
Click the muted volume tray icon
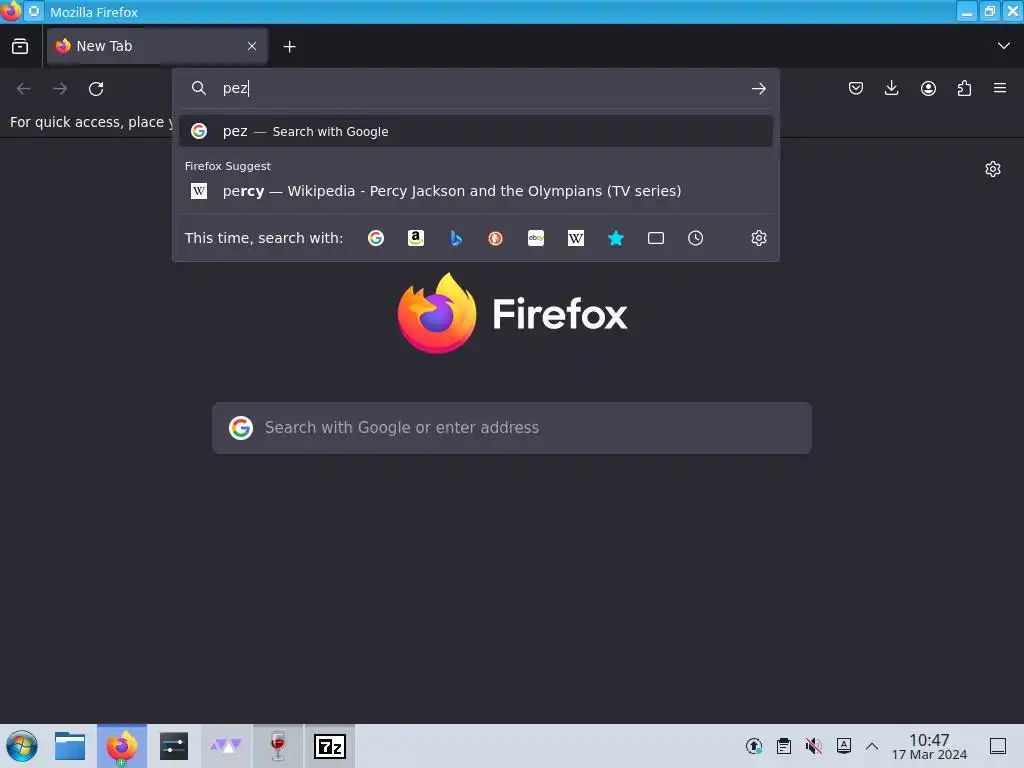813,746
